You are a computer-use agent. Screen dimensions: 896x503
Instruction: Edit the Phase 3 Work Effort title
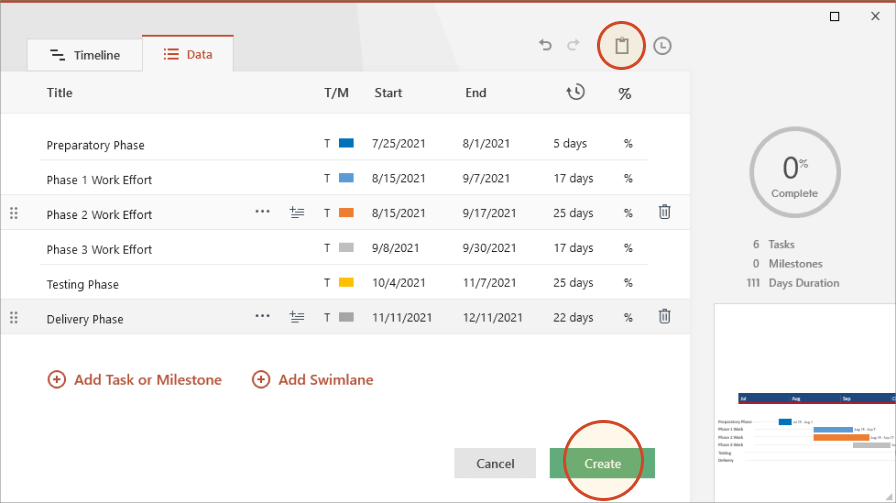(99, 250)
